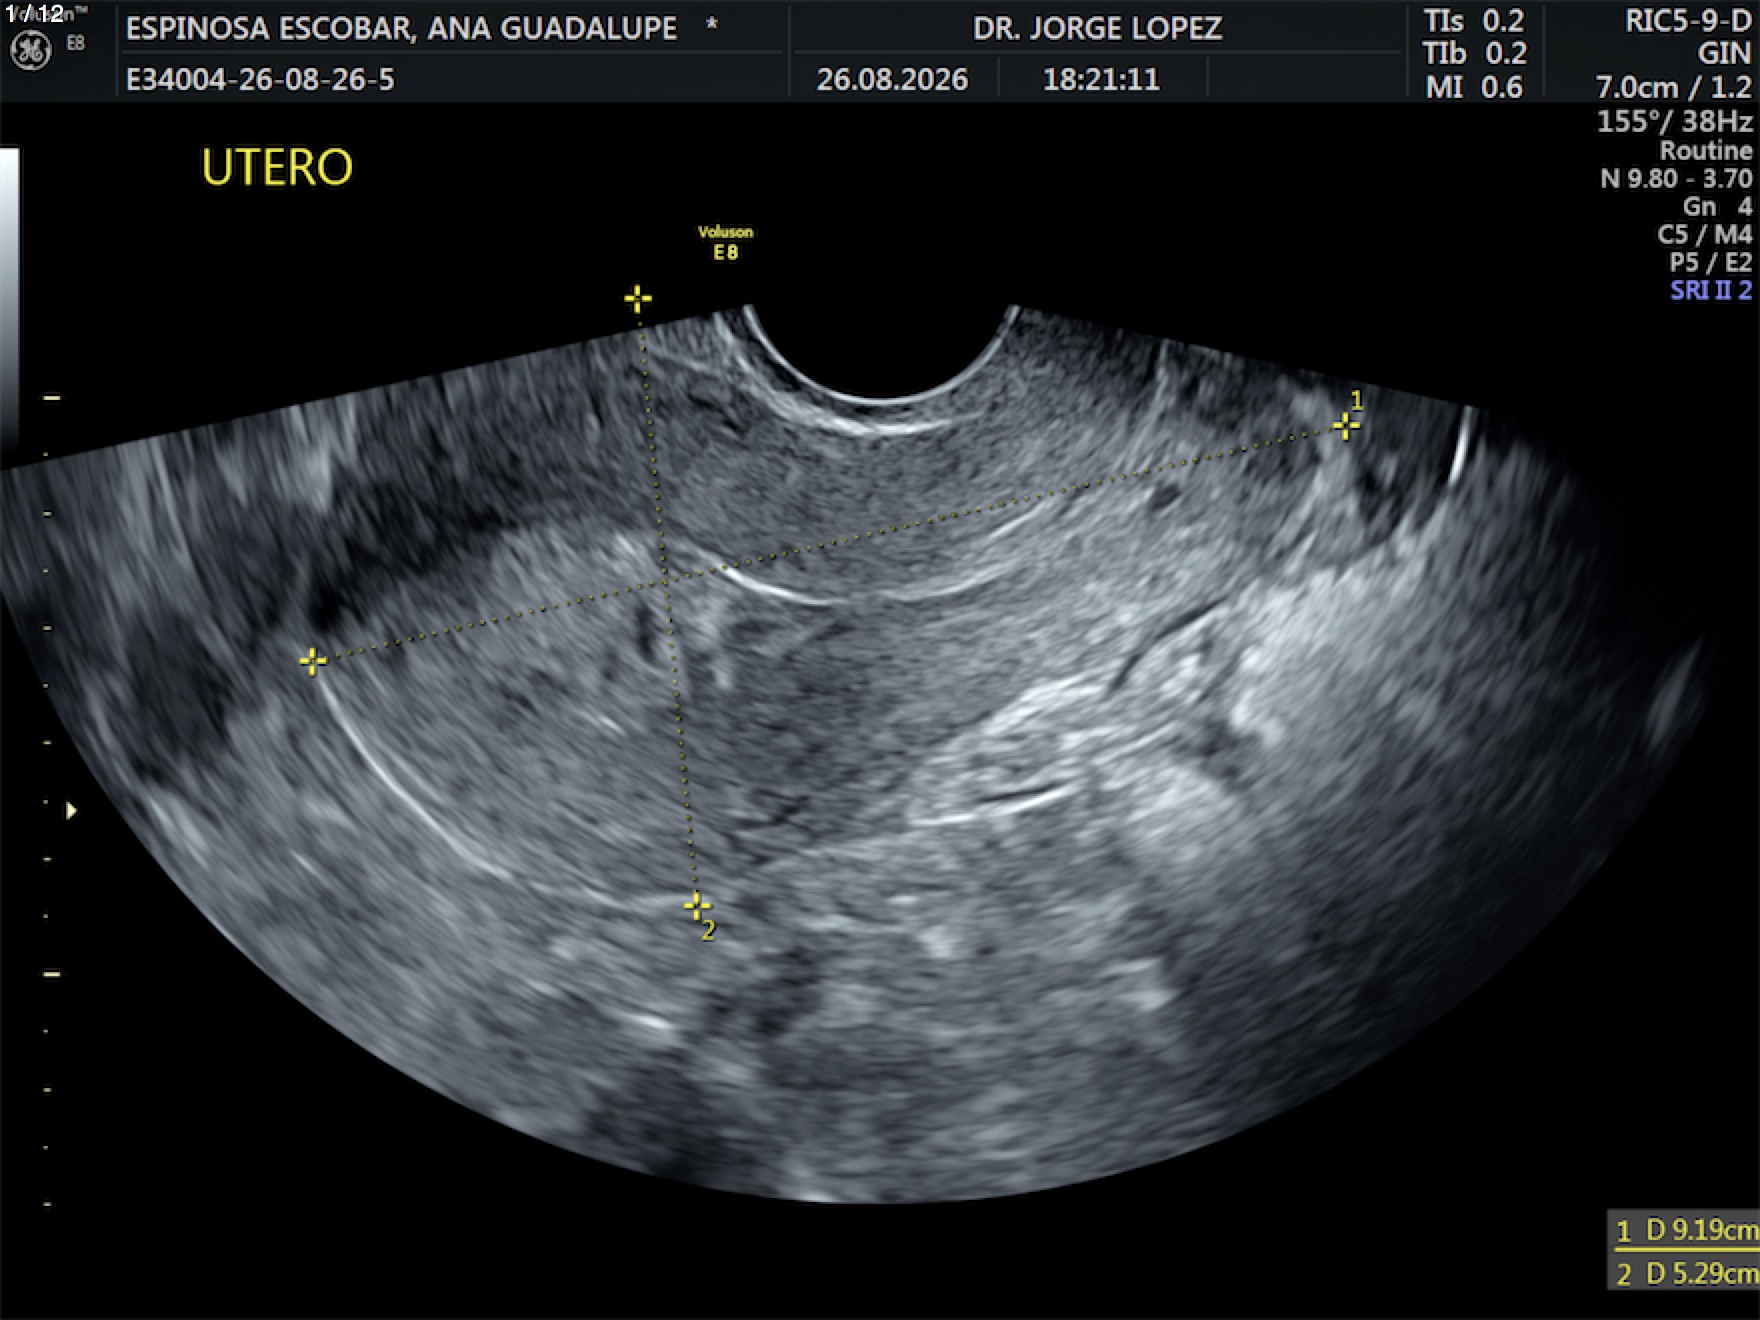Click the focal zone arrow marker

pos(71,810)
